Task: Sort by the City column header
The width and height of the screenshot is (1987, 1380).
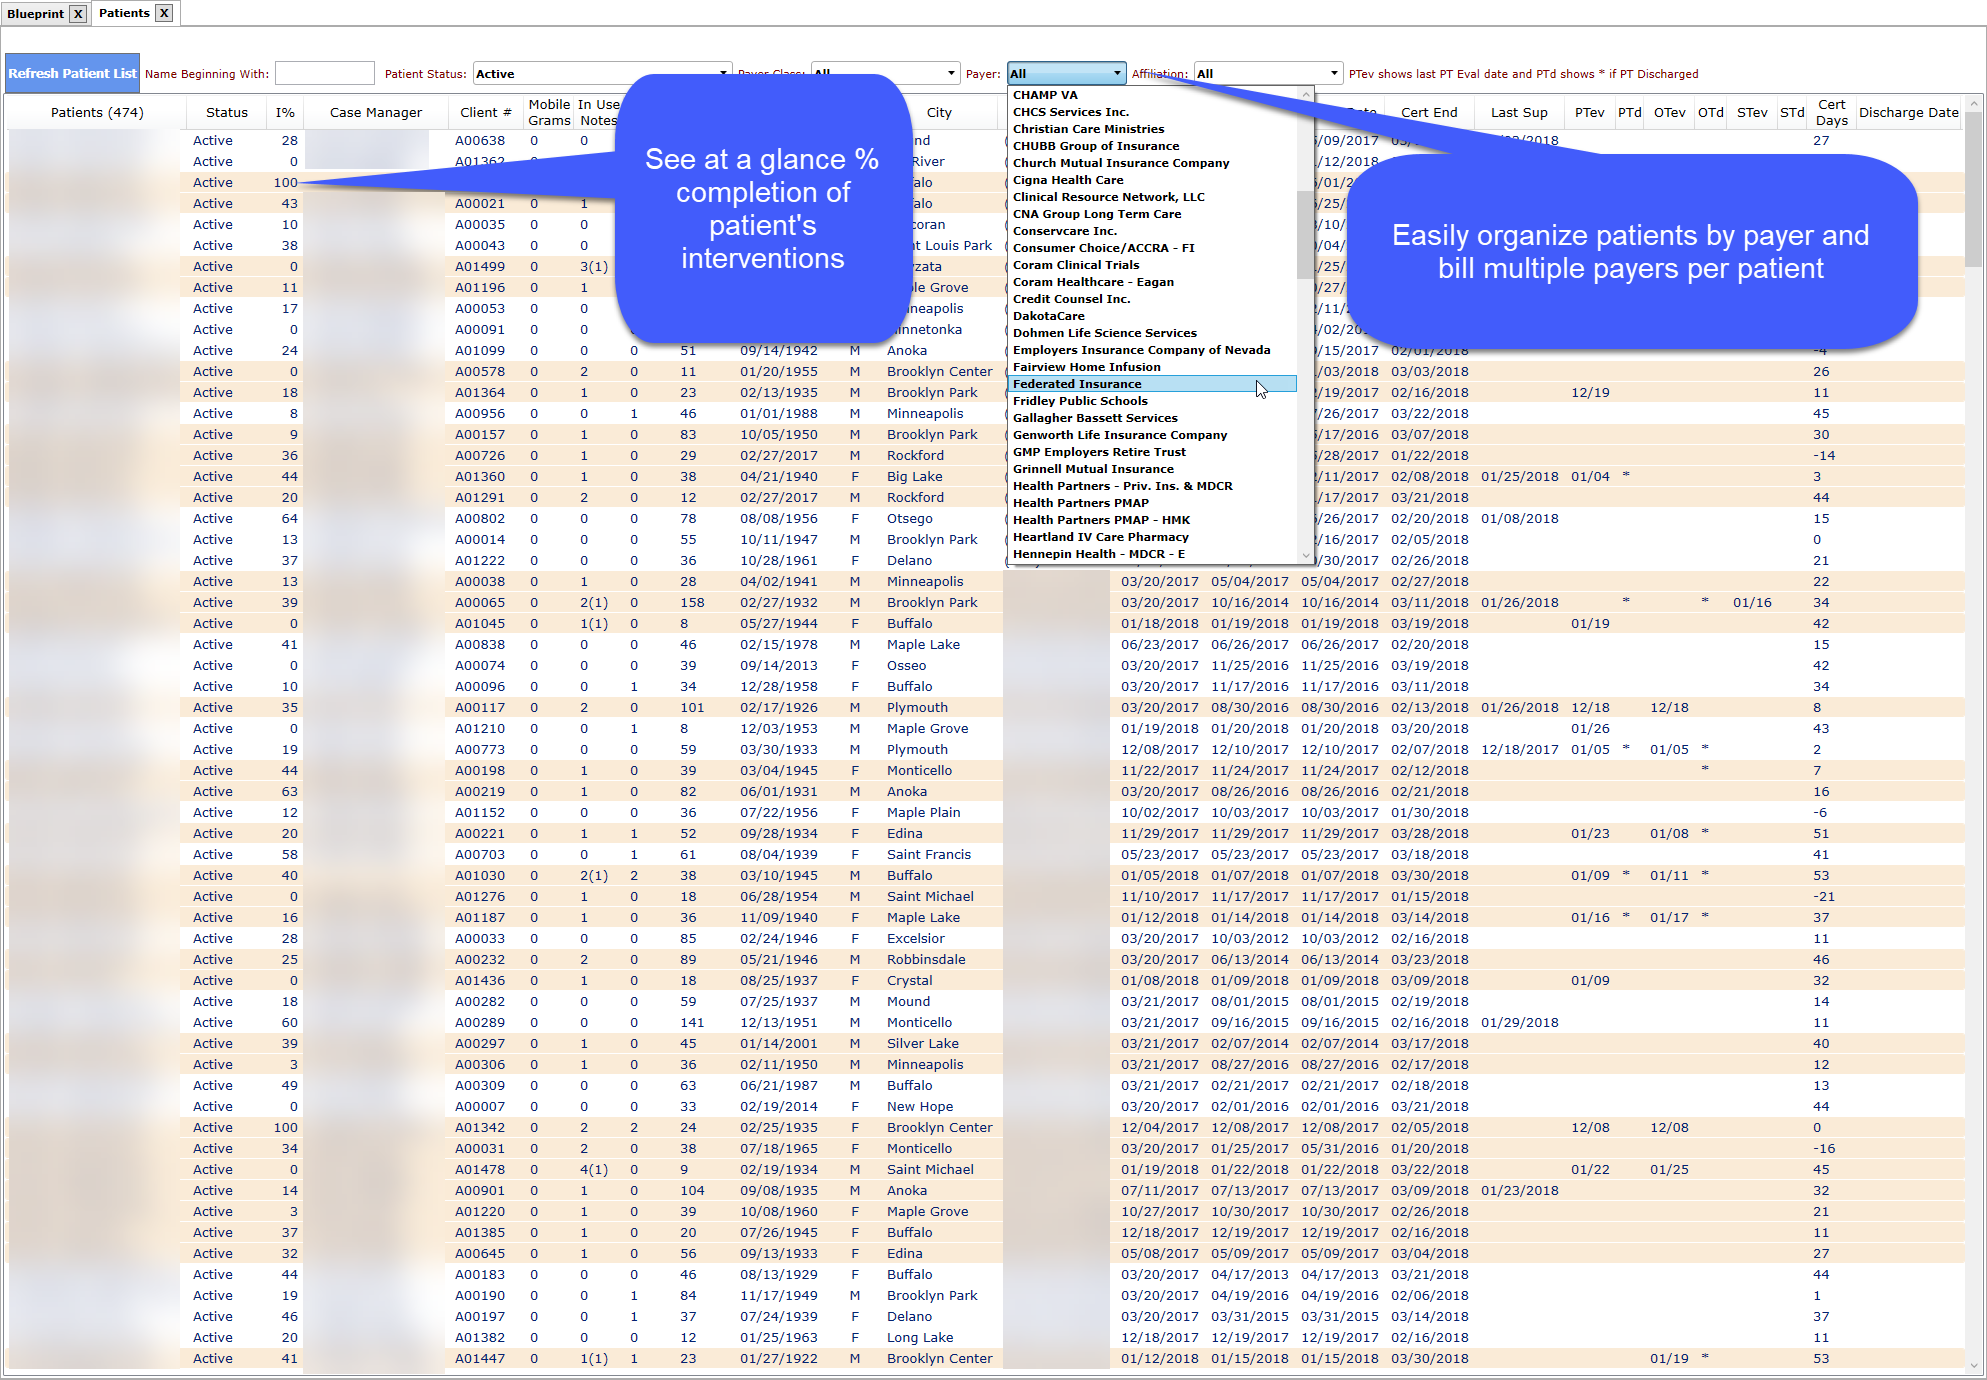Action: 939,112
